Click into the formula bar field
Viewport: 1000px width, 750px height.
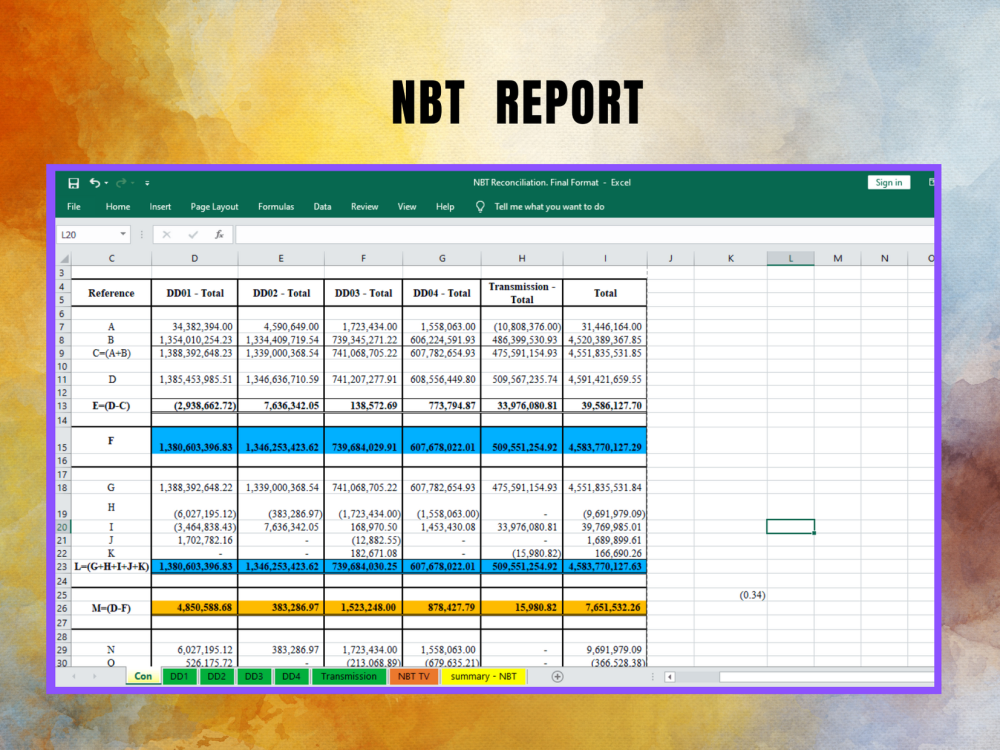(x=584, y=235)
